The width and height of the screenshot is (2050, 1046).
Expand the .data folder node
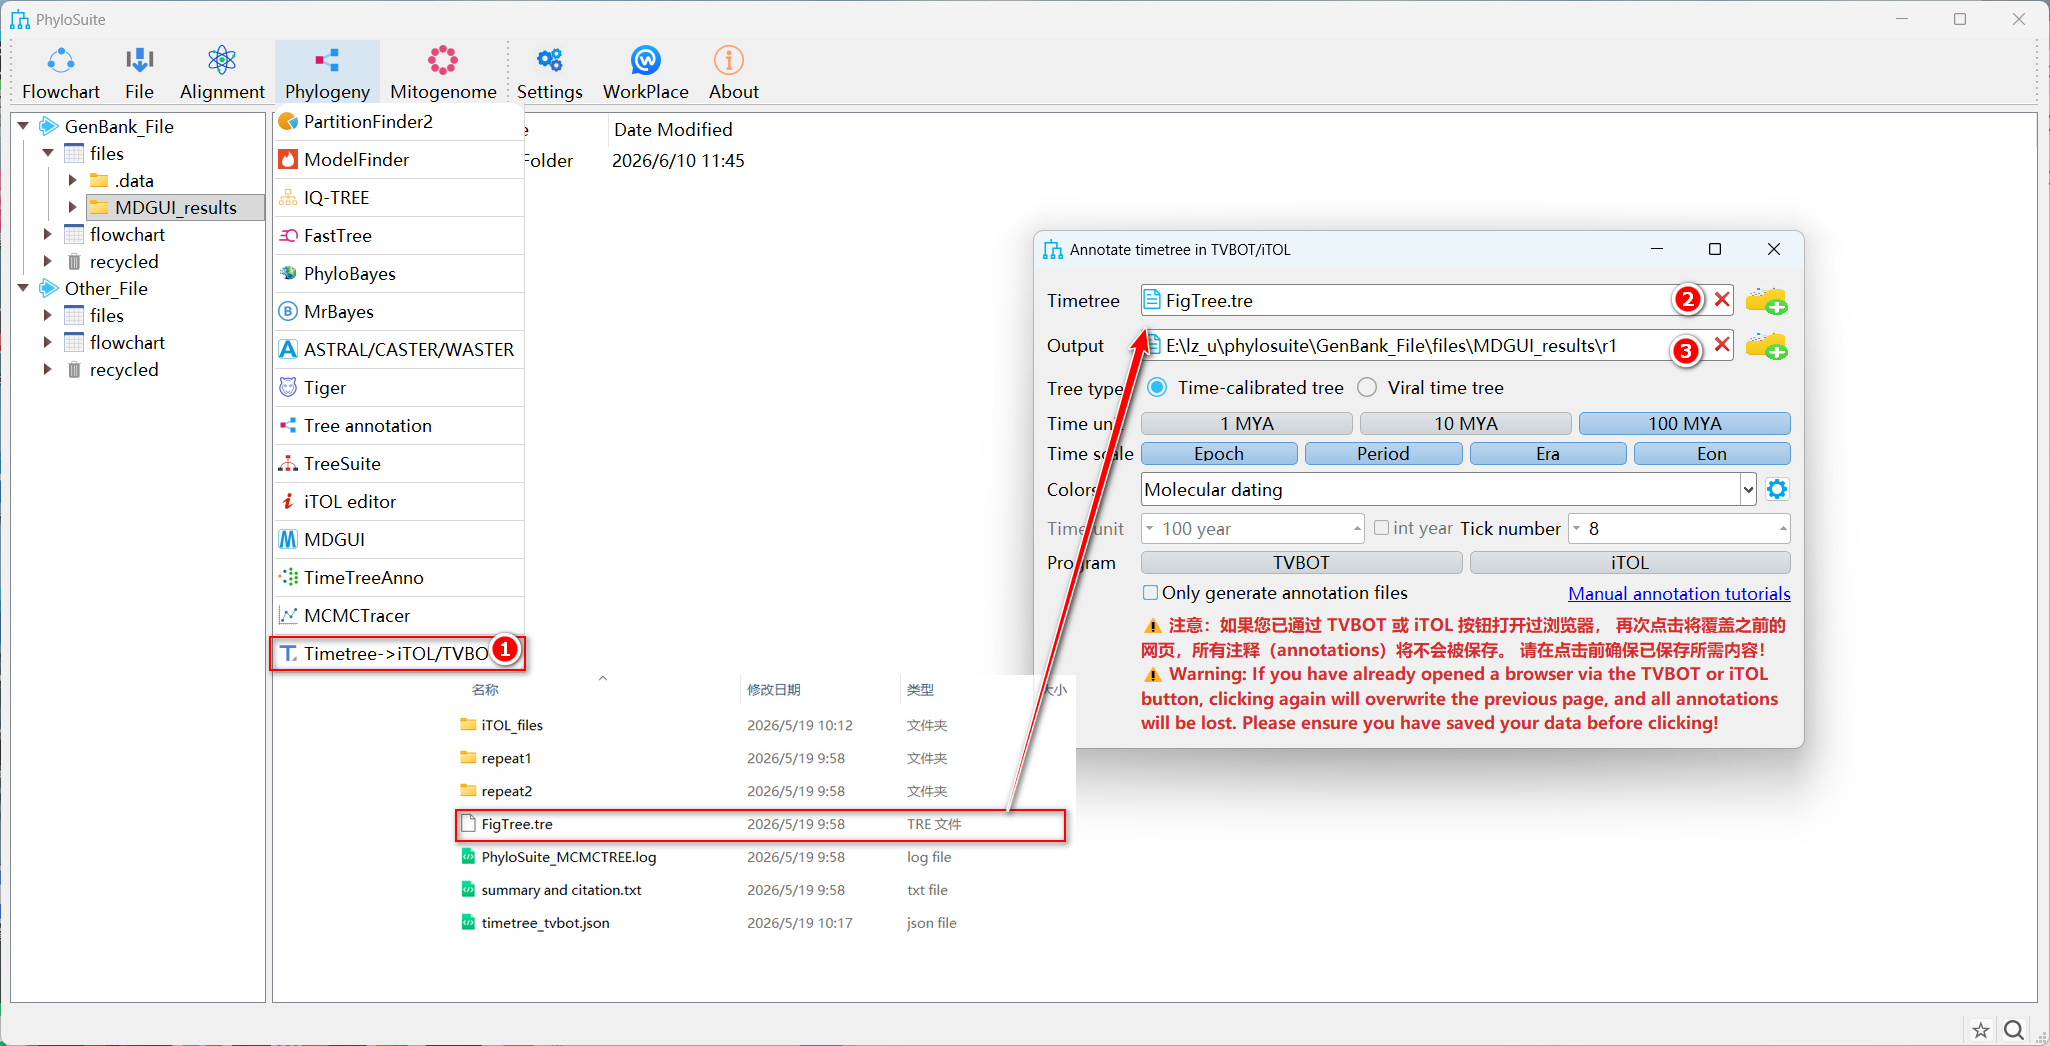[x=72, y=180]
